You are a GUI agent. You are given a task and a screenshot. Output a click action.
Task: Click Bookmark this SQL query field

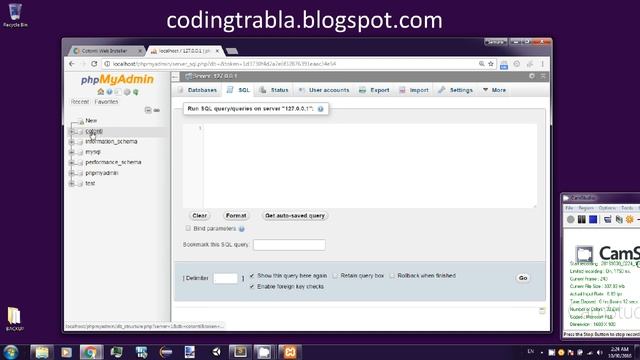click(289, 245)
